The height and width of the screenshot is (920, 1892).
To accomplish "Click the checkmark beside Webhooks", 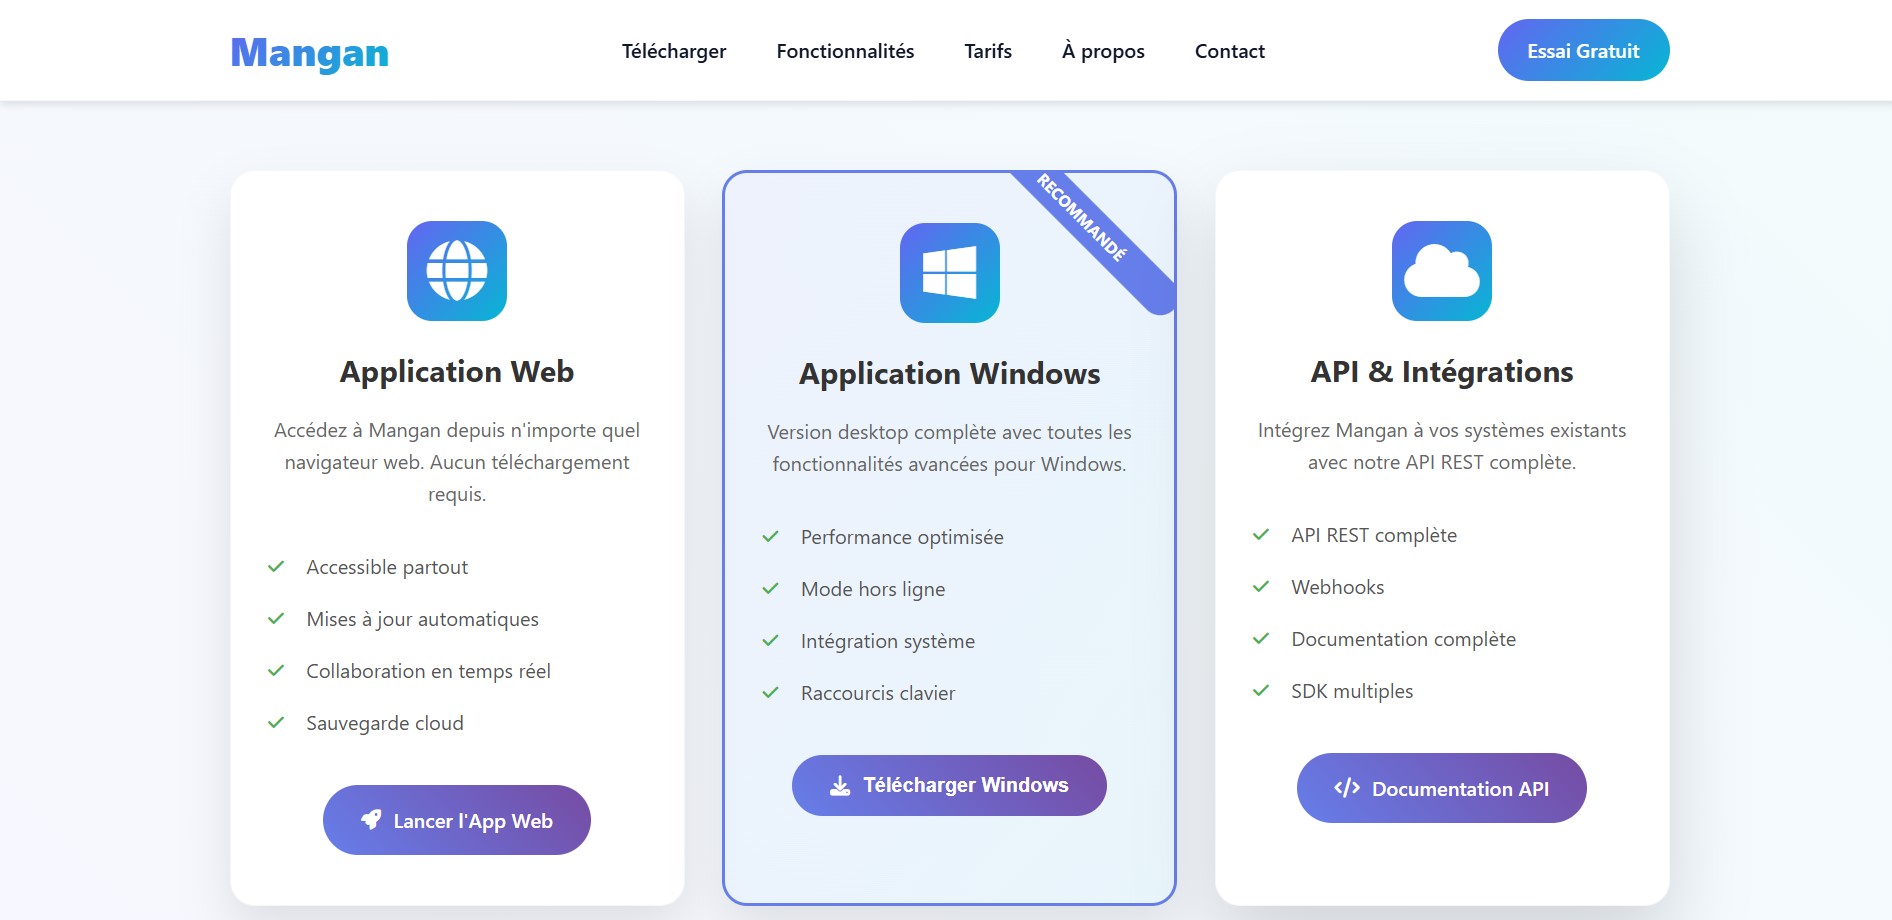I will click(1261, 587).
